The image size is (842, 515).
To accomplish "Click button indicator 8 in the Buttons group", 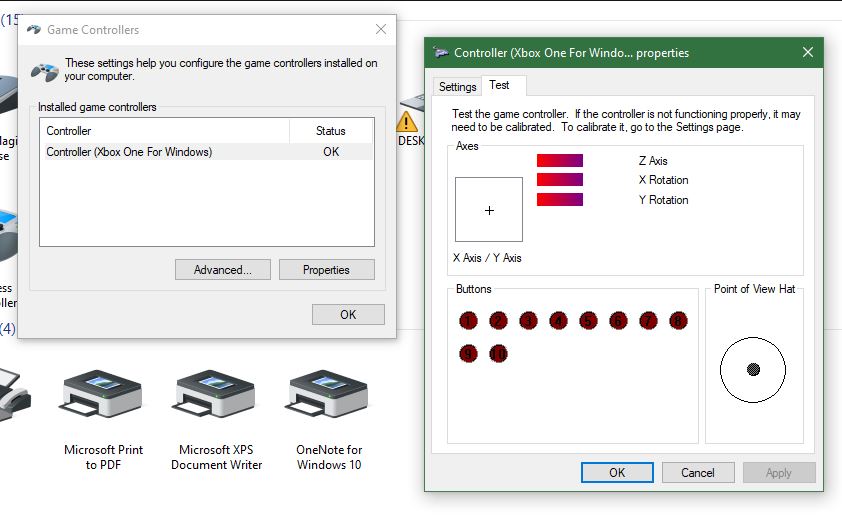I will coord(678,321).
